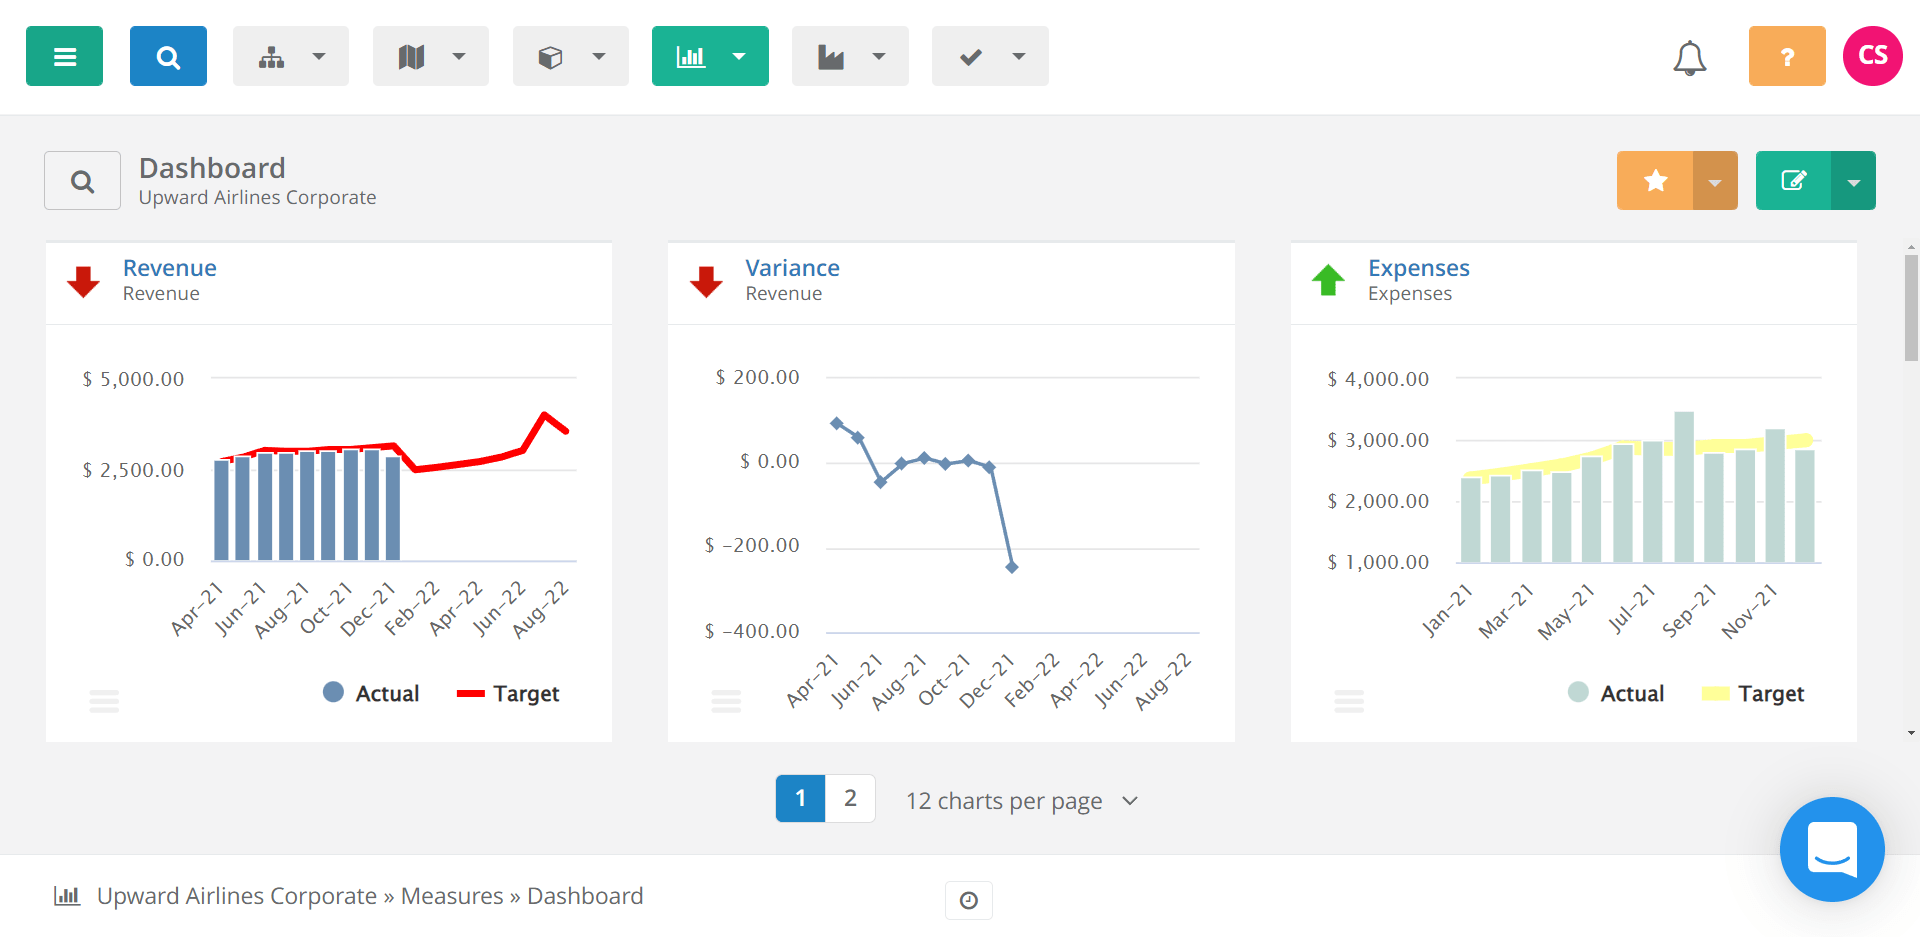This screenshot has height=937, width=1920.
Task: Click the blue search icon in toolbar
Action: click(168, 55)
